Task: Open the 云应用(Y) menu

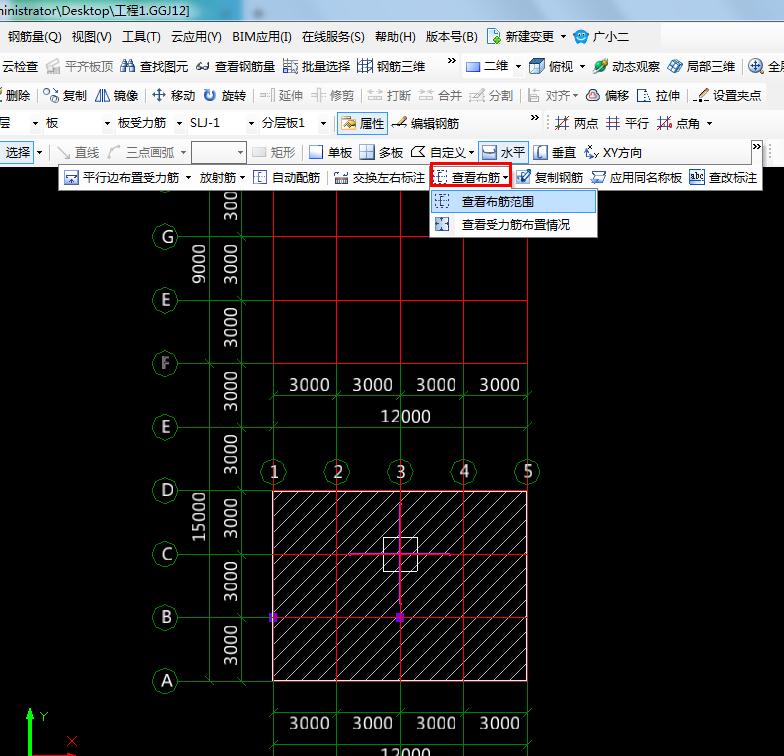Action: point(196,36)
